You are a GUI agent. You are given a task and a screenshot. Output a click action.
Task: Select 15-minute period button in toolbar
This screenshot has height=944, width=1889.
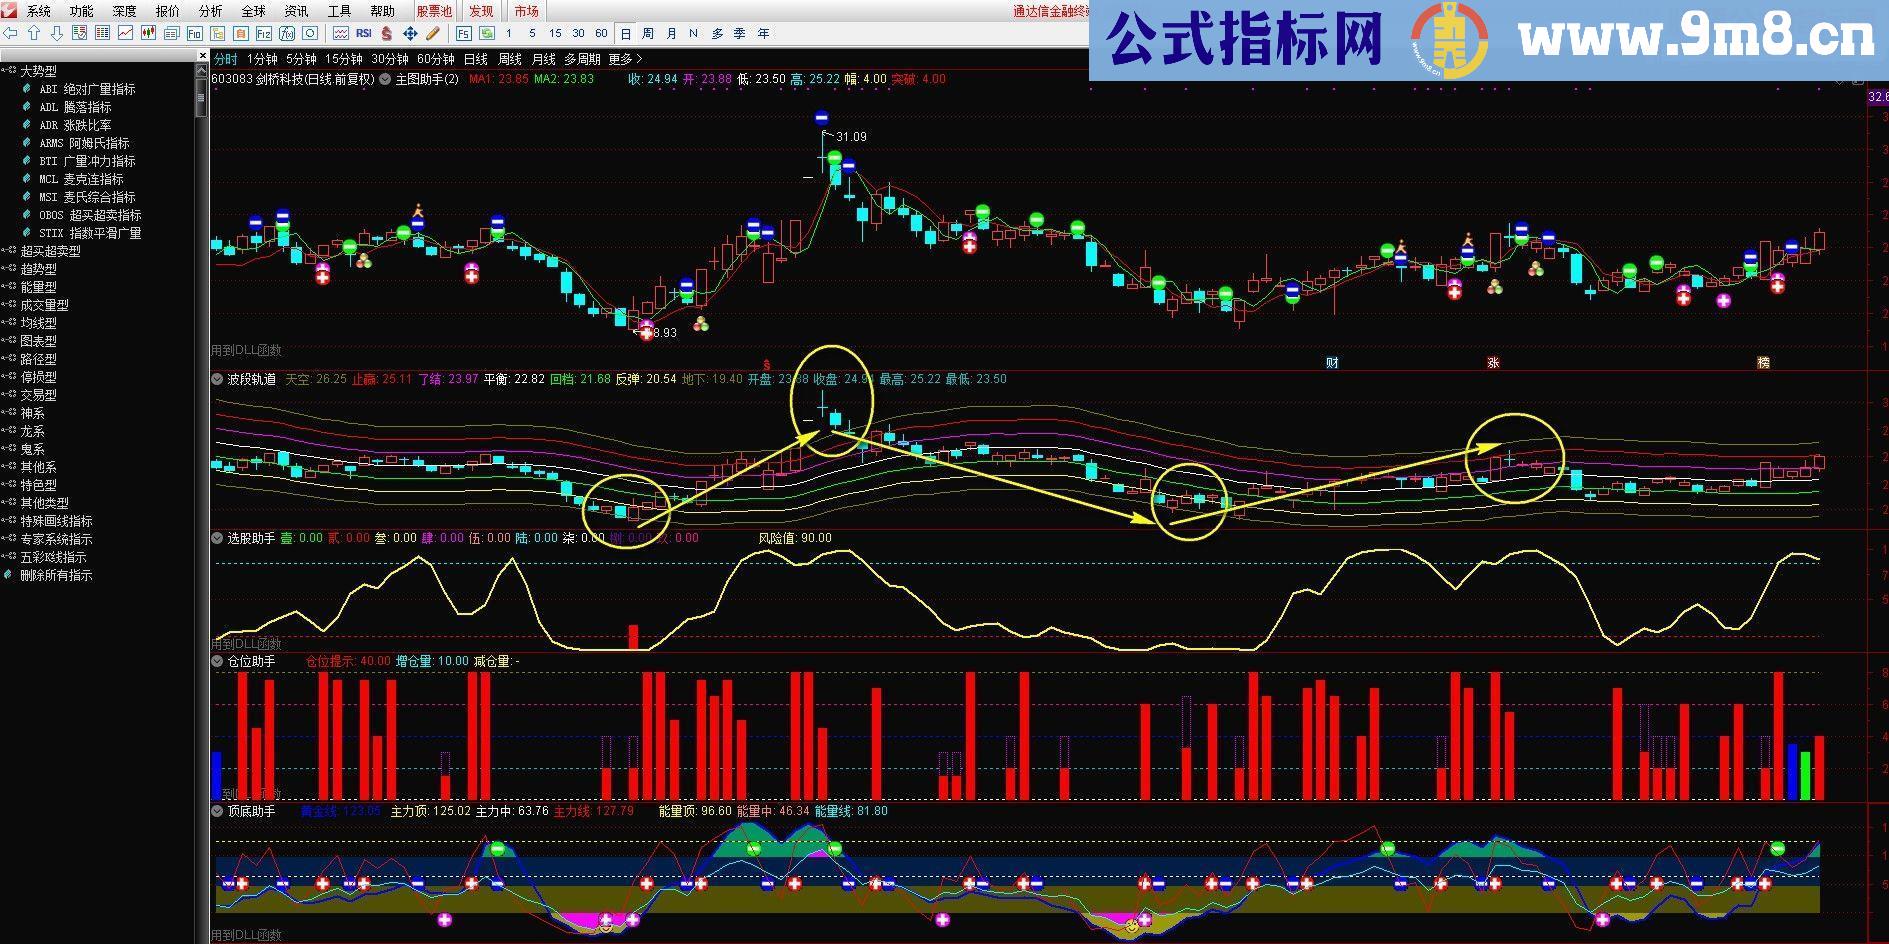(x=555, y=33)
